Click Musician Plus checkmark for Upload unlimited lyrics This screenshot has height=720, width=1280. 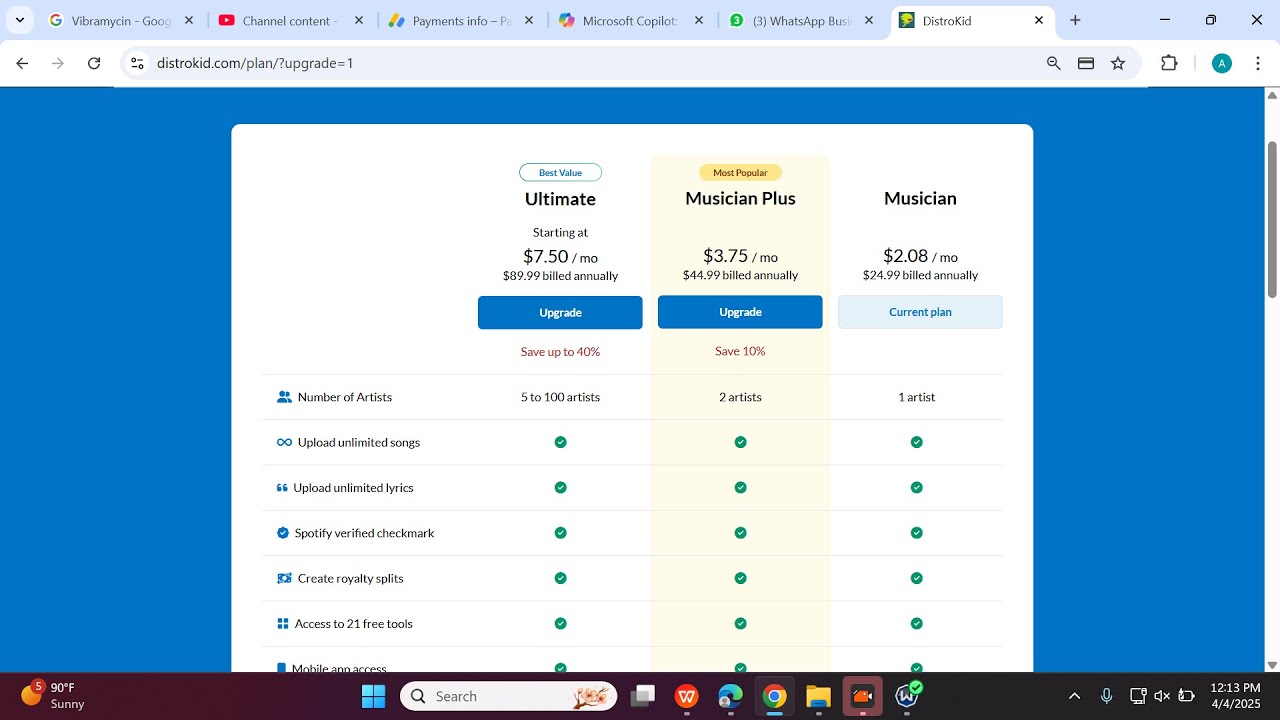click(x=740, y=488)
